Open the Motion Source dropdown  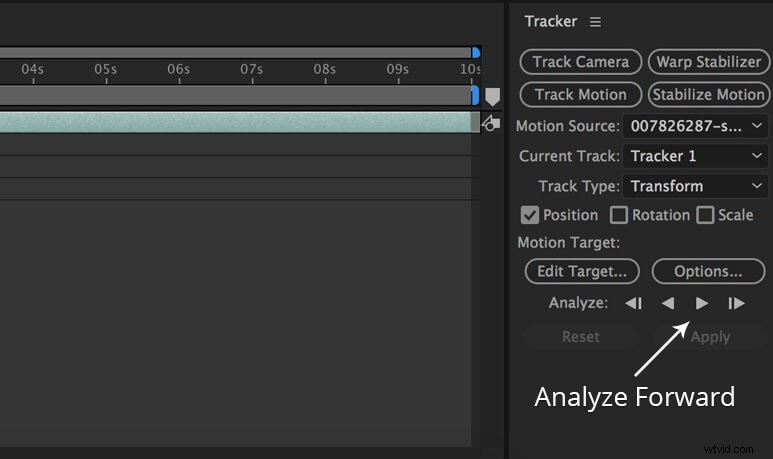coord(695,126)
